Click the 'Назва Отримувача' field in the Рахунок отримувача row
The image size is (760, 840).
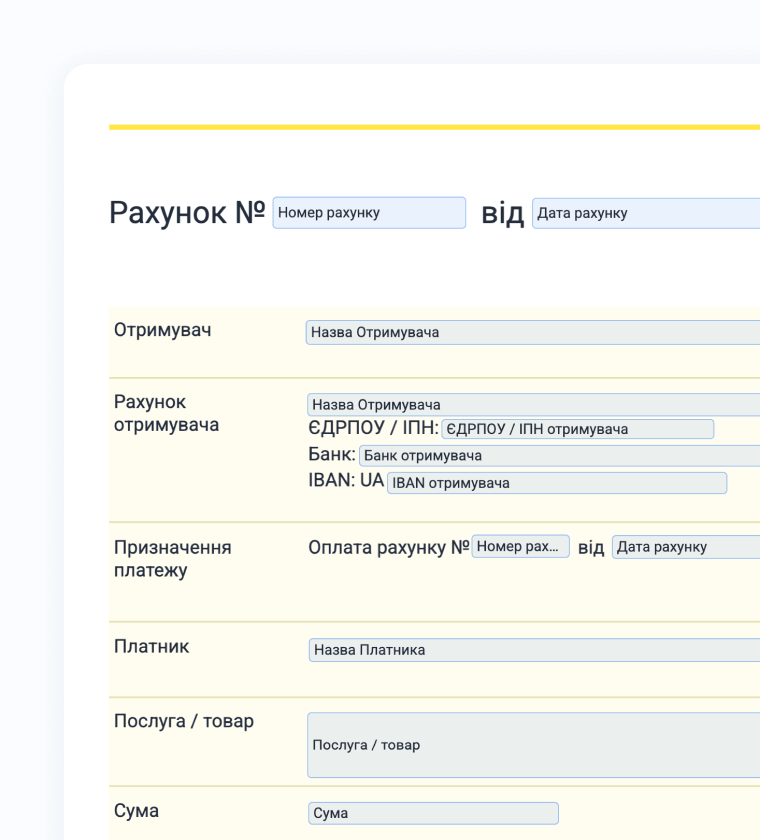tap(533, 404)
